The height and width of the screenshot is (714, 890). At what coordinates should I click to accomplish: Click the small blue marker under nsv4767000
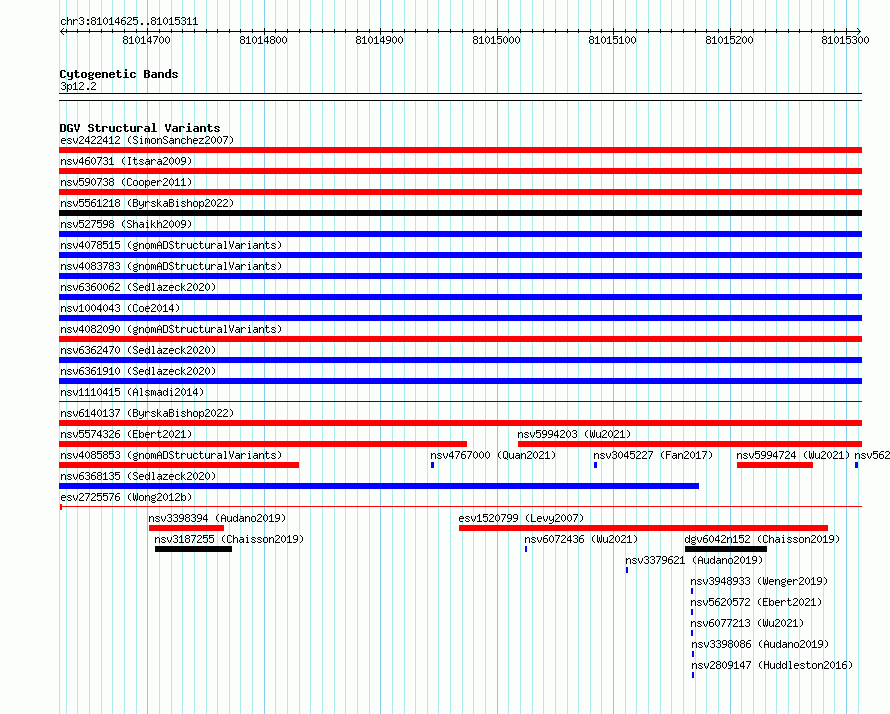point(433,465)
